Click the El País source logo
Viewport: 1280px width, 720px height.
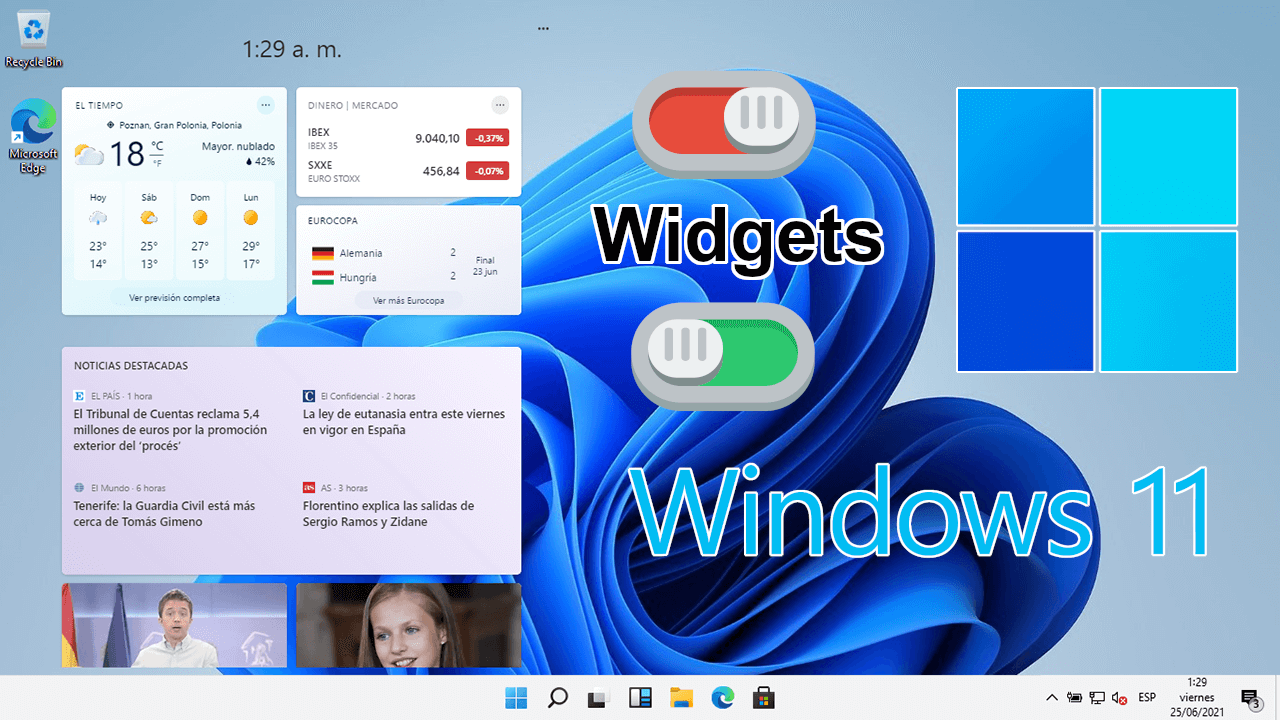pos(79,396)
